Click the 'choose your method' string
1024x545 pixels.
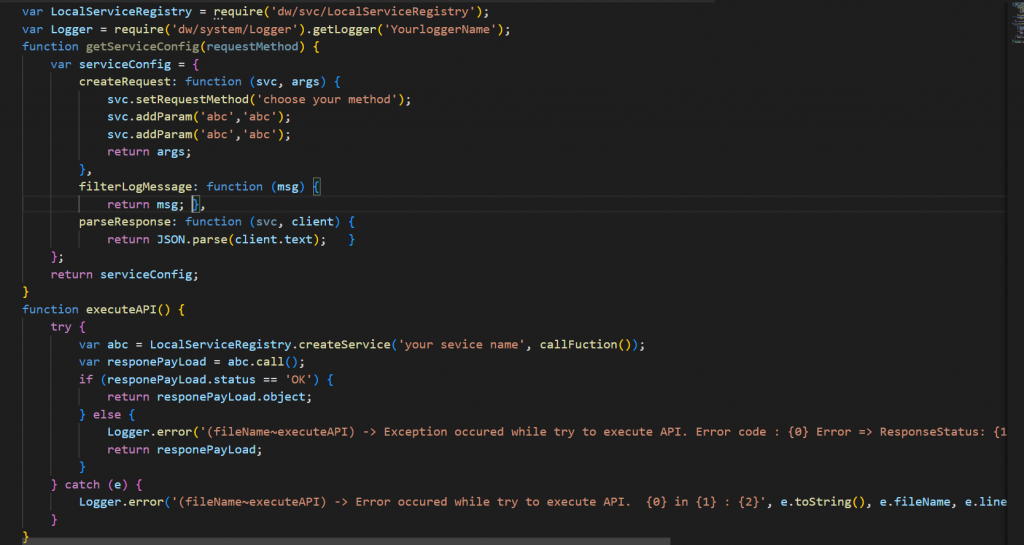(327, 99)
